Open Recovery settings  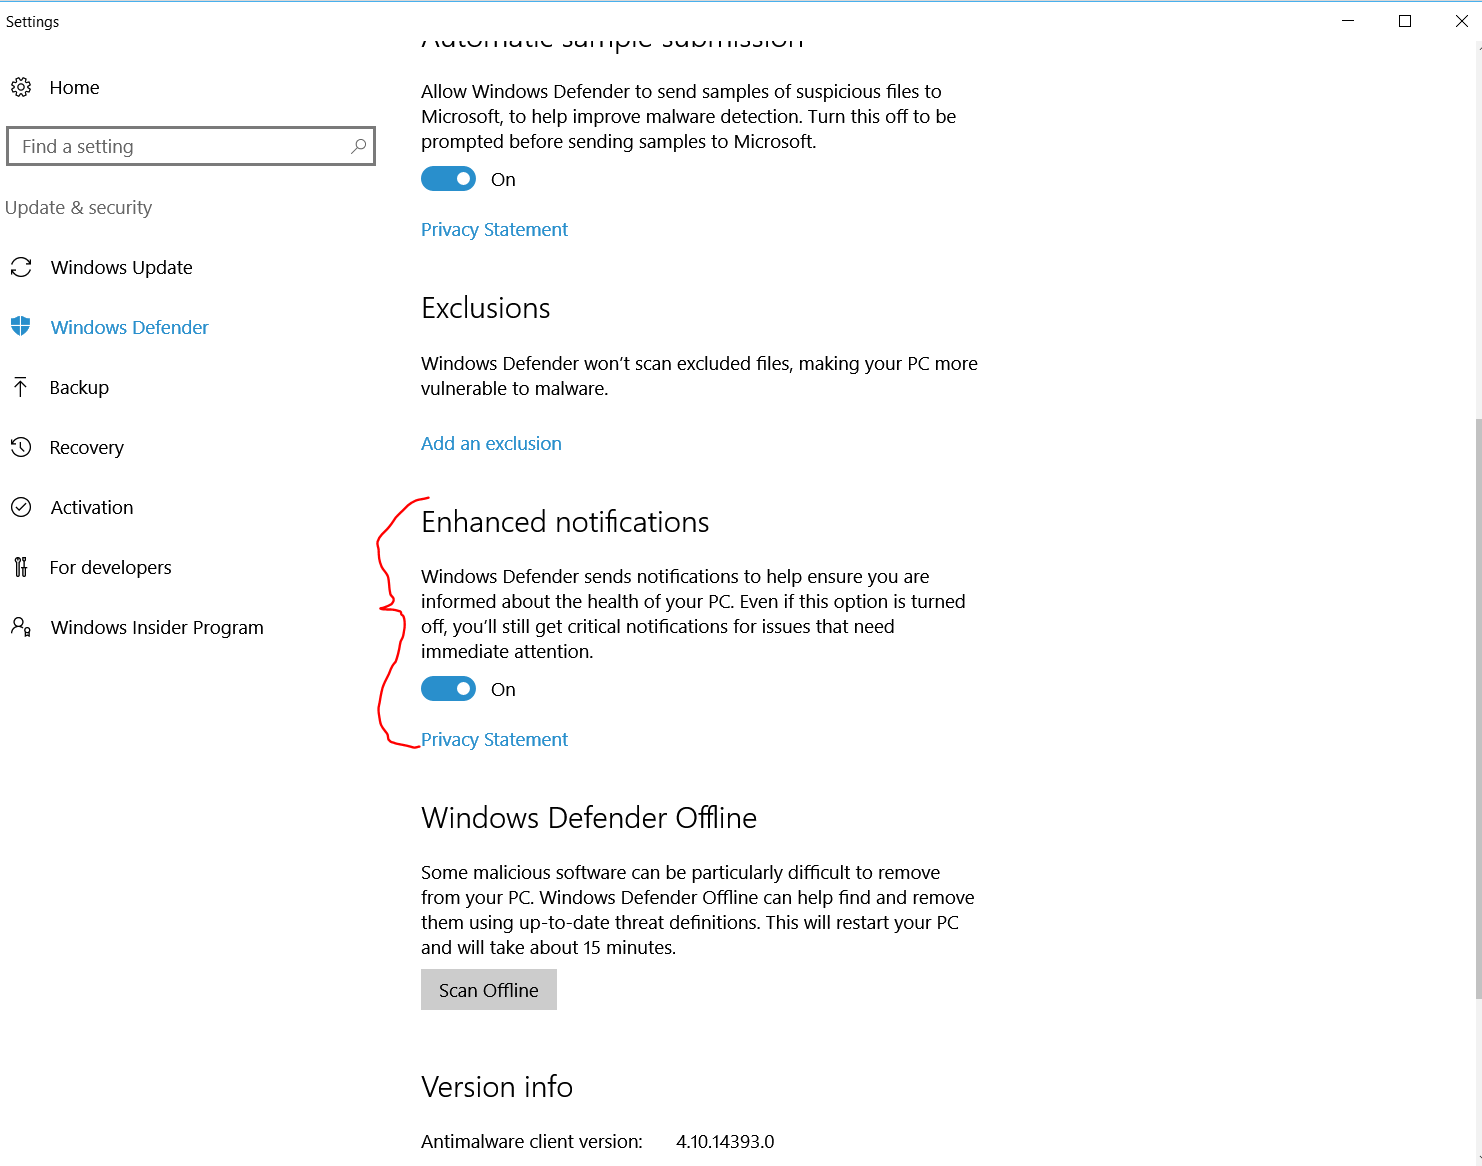(86, 447)
